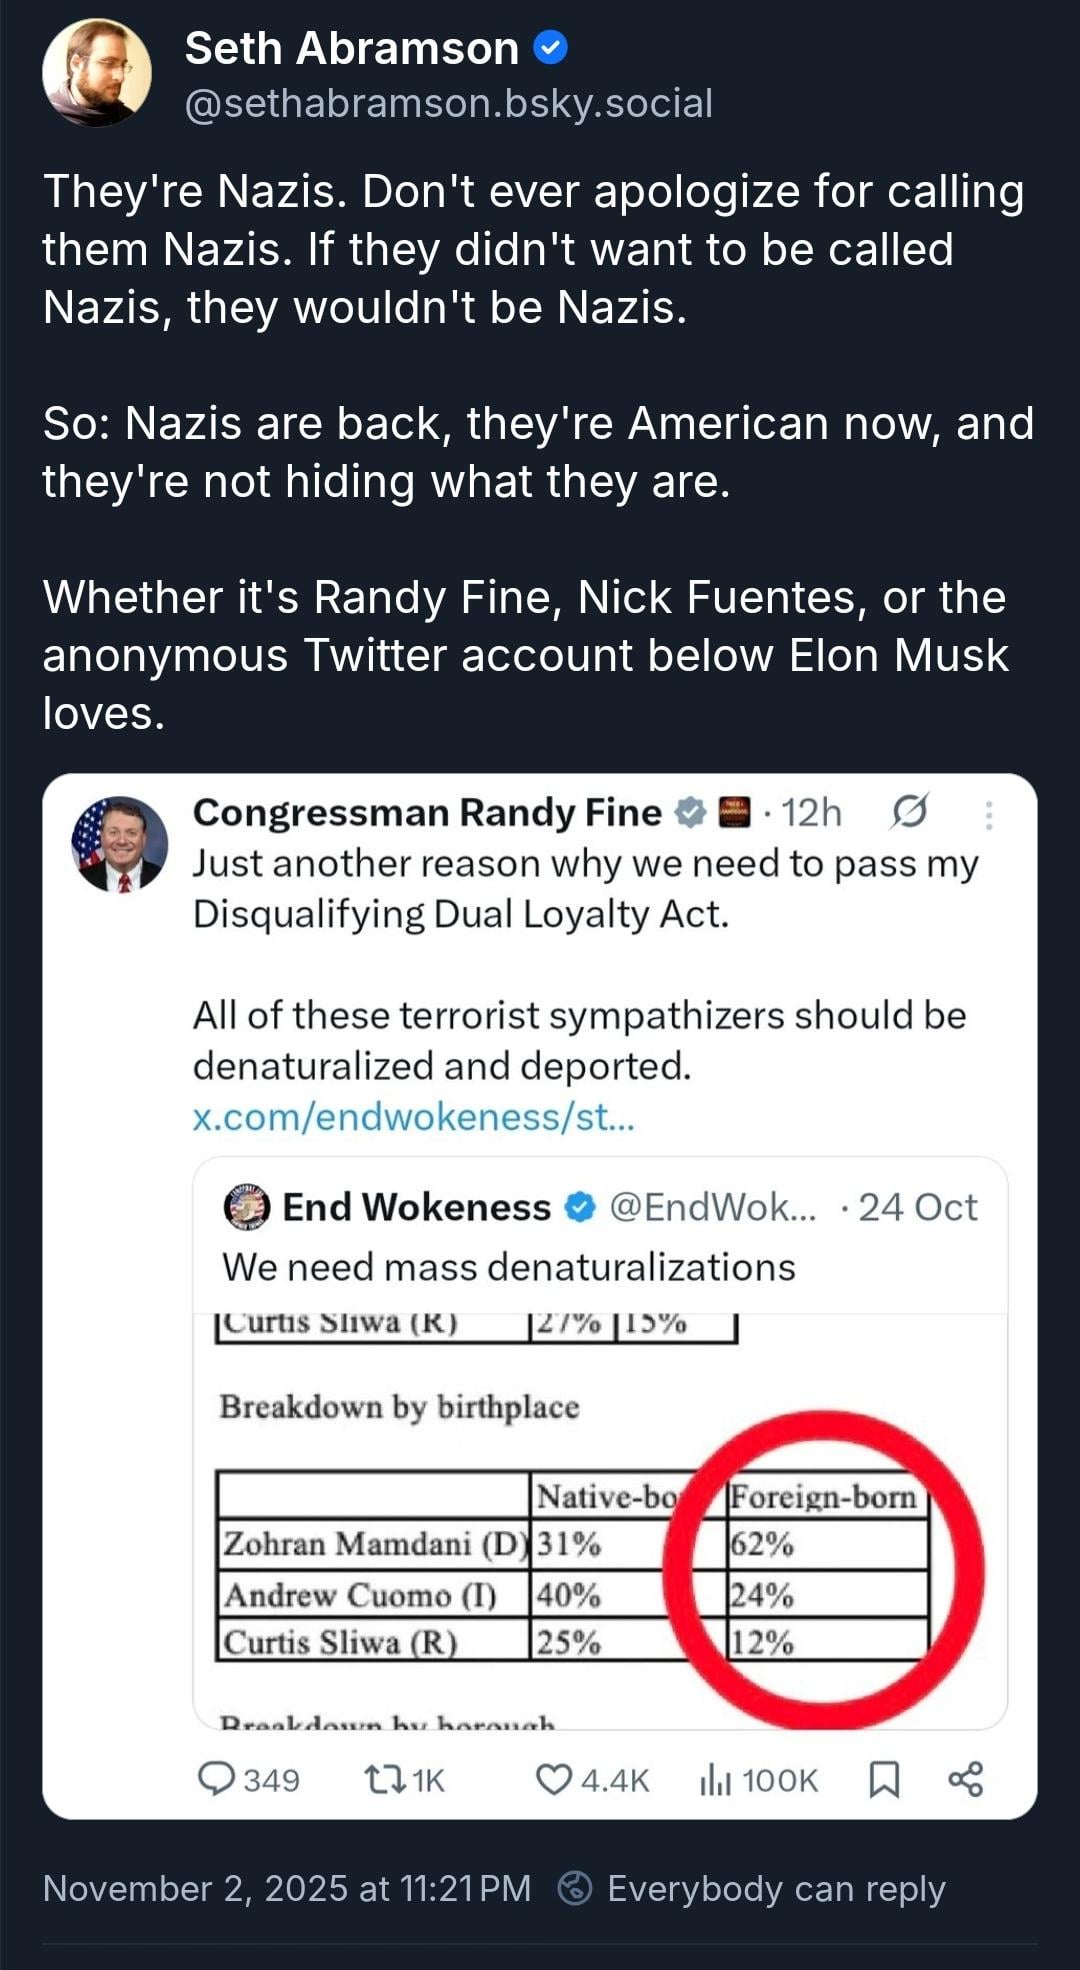Open the @sethabramson.bsky.social handle
The width and height of the screenshot is (1080, 1970).
448,103
